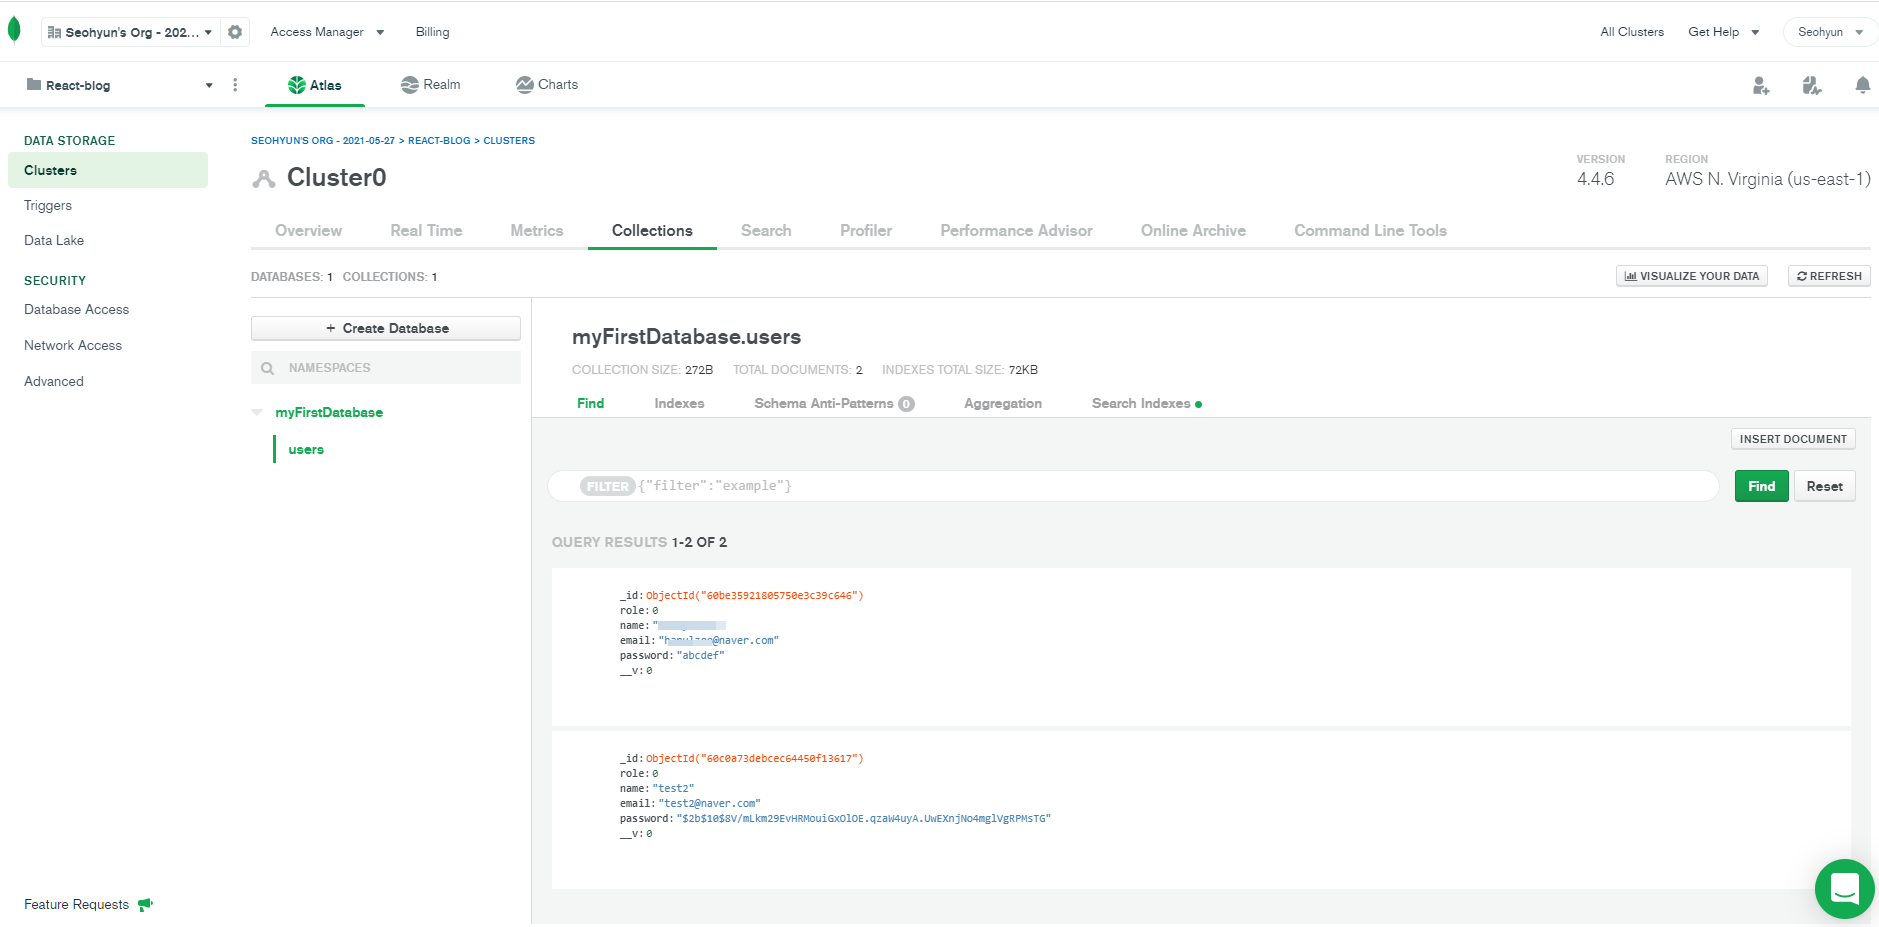Image resolution: width=1879 pixels, height=927 pixels.
Task: Click the CLUSTERS breadcrumb link
Action: click(x=509, y=141)
